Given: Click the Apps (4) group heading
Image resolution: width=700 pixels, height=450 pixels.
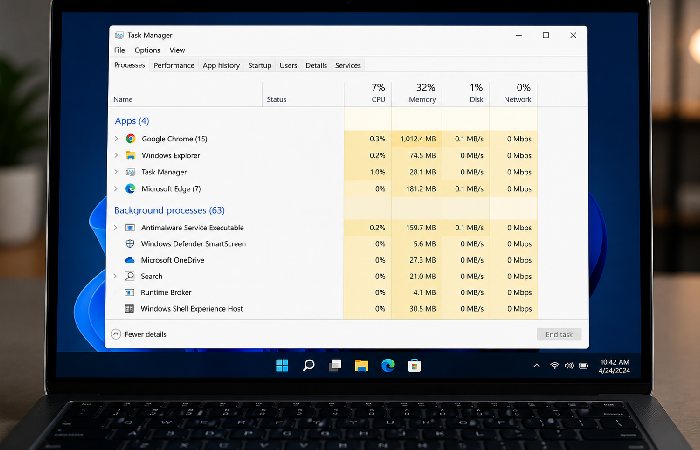Looking at the screenshot, I should (x=132, y=121).
